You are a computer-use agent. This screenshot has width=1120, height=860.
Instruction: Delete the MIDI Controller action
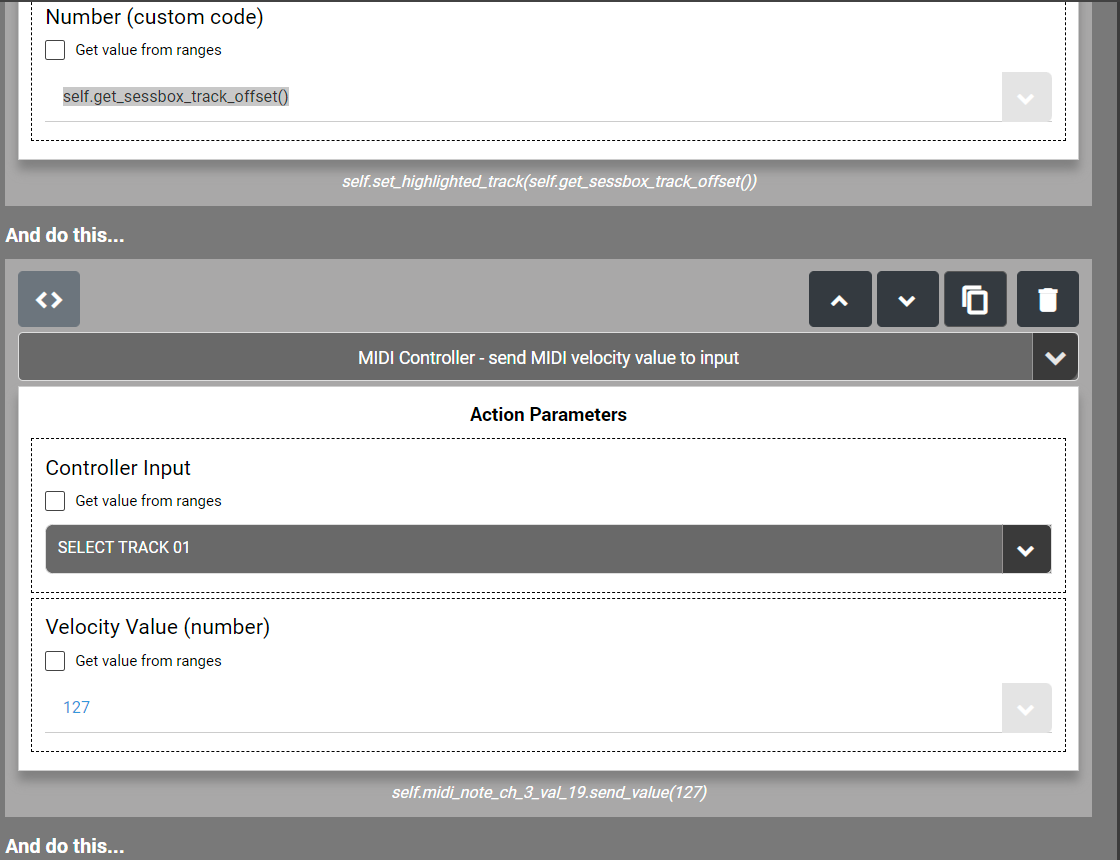click(x=1047, y=299)
